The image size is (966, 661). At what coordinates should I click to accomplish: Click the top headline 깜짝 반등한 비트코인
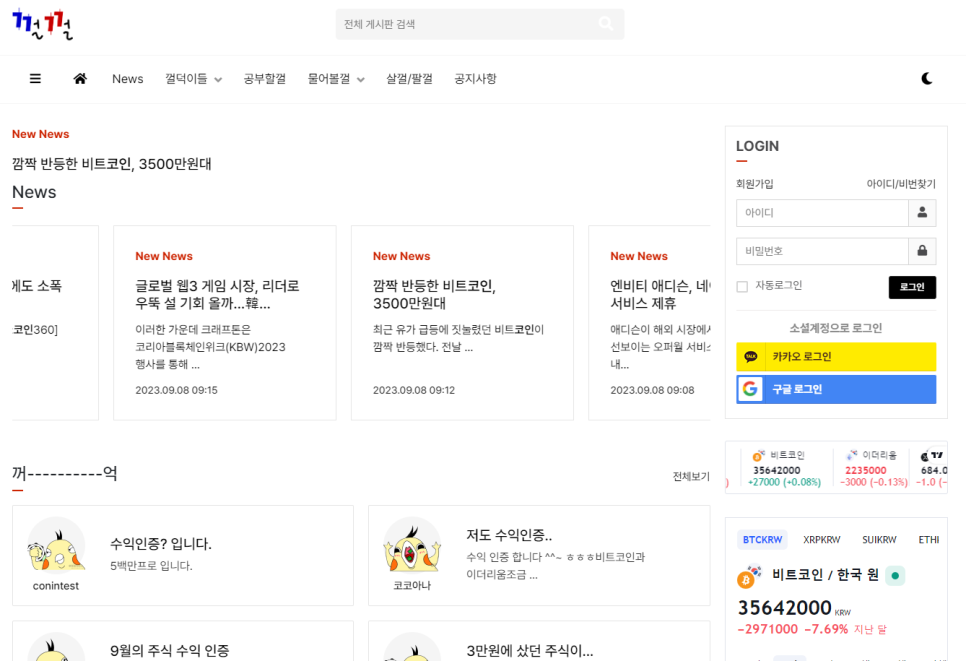[112, 164]
